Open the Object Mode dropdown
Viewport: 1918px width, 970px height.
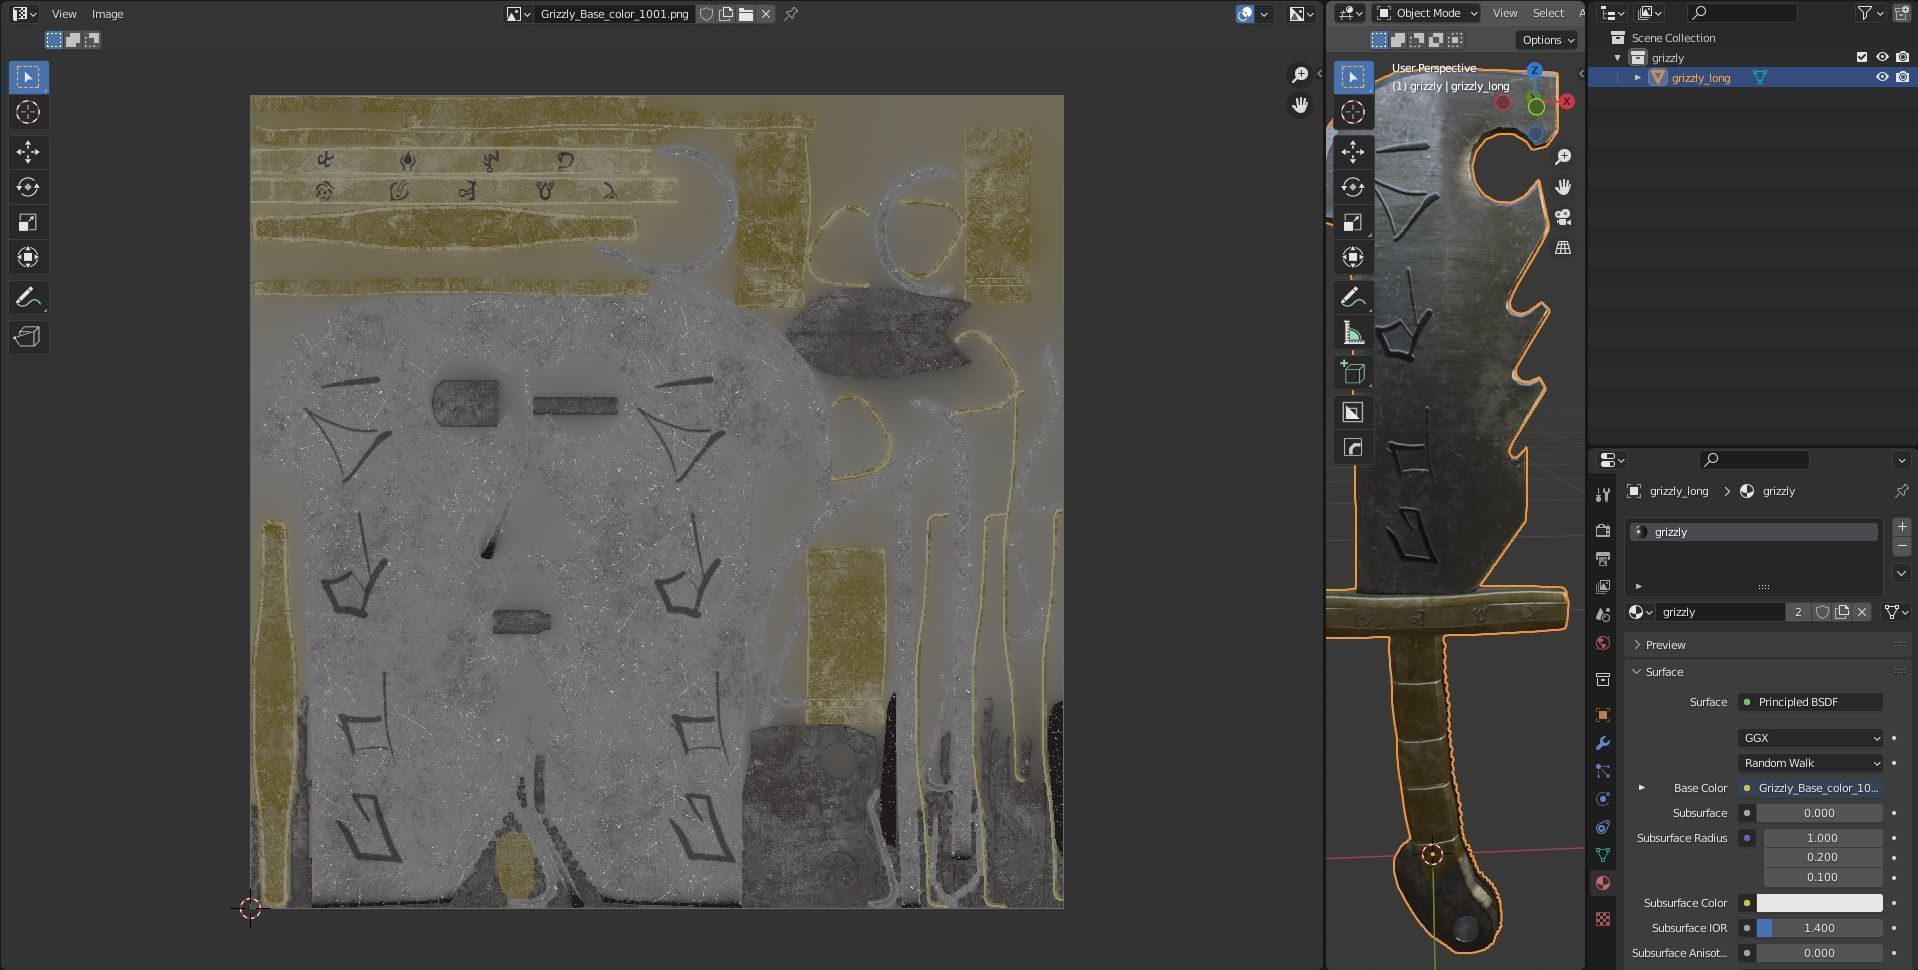pyautogui.click(x=1428, y=13)
